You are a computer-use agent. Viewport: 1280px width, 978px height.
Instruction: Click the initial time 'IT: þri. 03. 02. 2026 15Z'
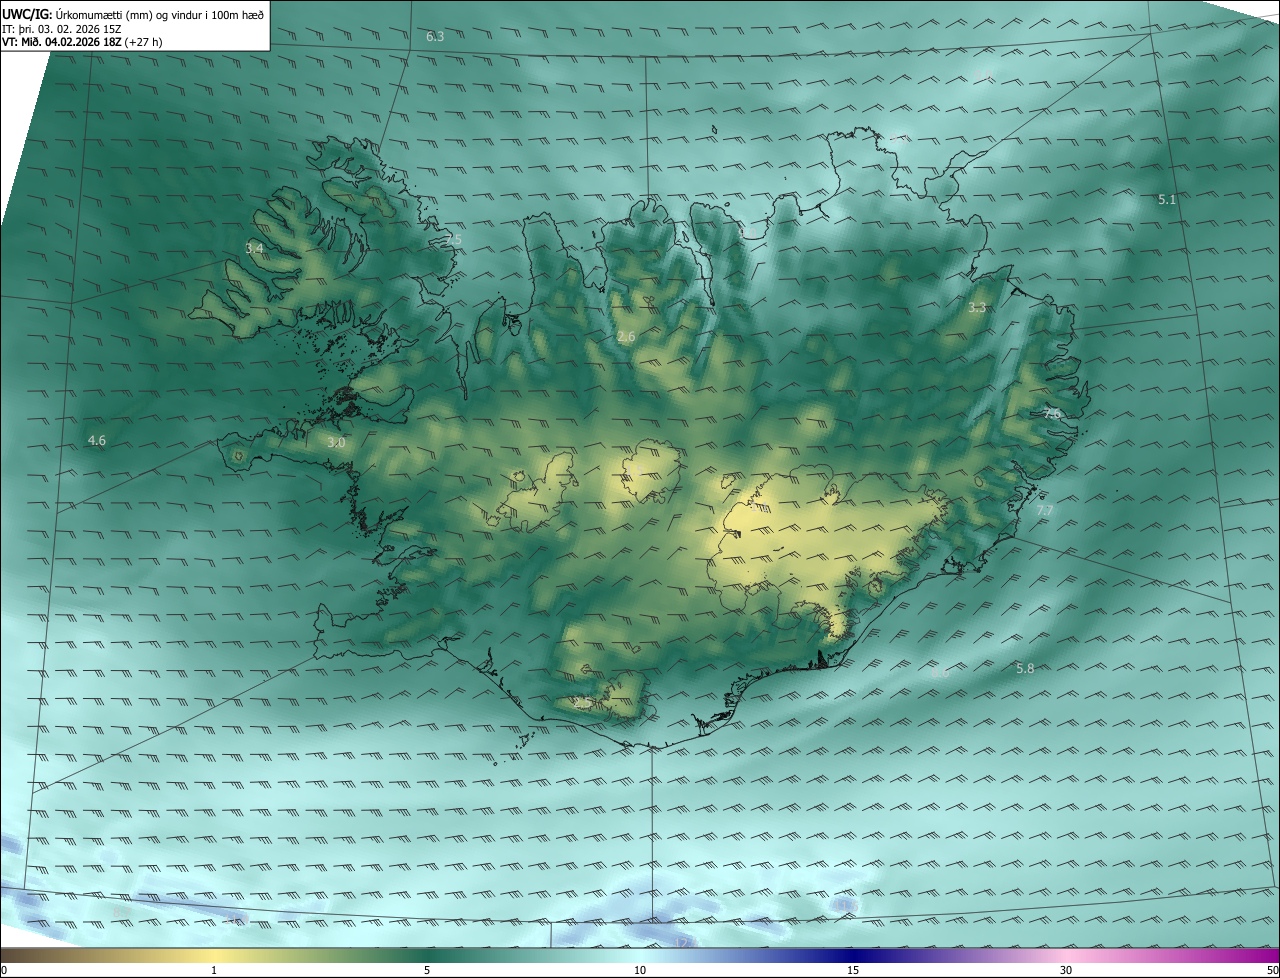[x=62, y=29]
